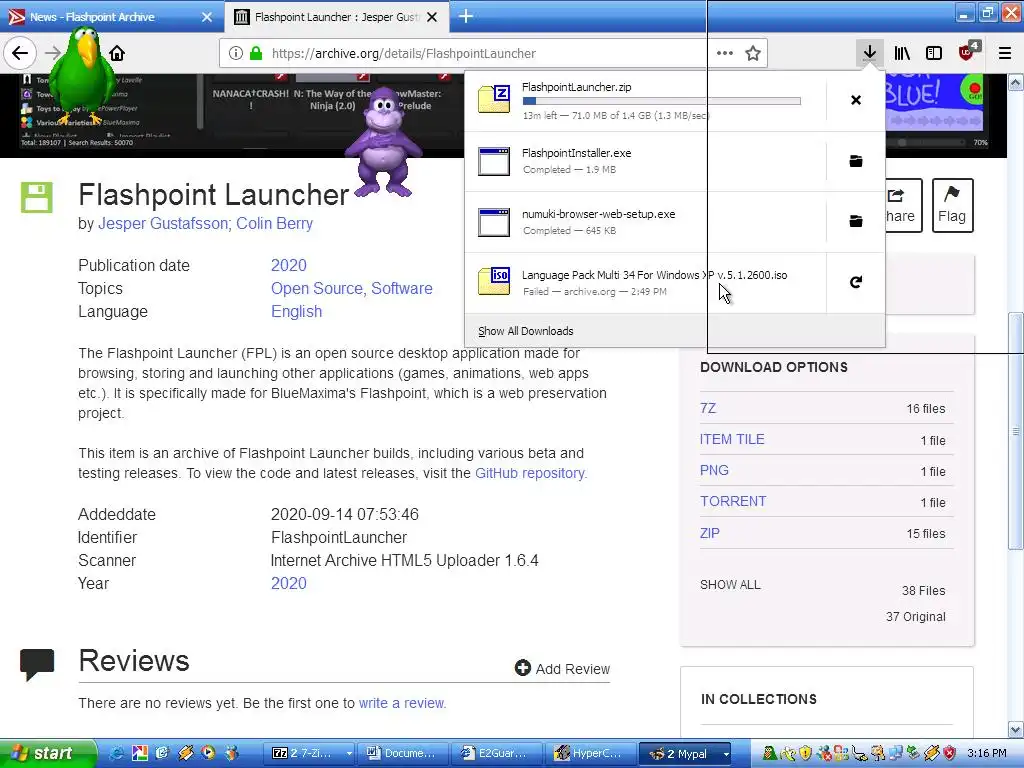Image resolution: width=1024 pixels, height=768 pixels.
Task: Click the Year 2020 link
Action: (289, 583)
